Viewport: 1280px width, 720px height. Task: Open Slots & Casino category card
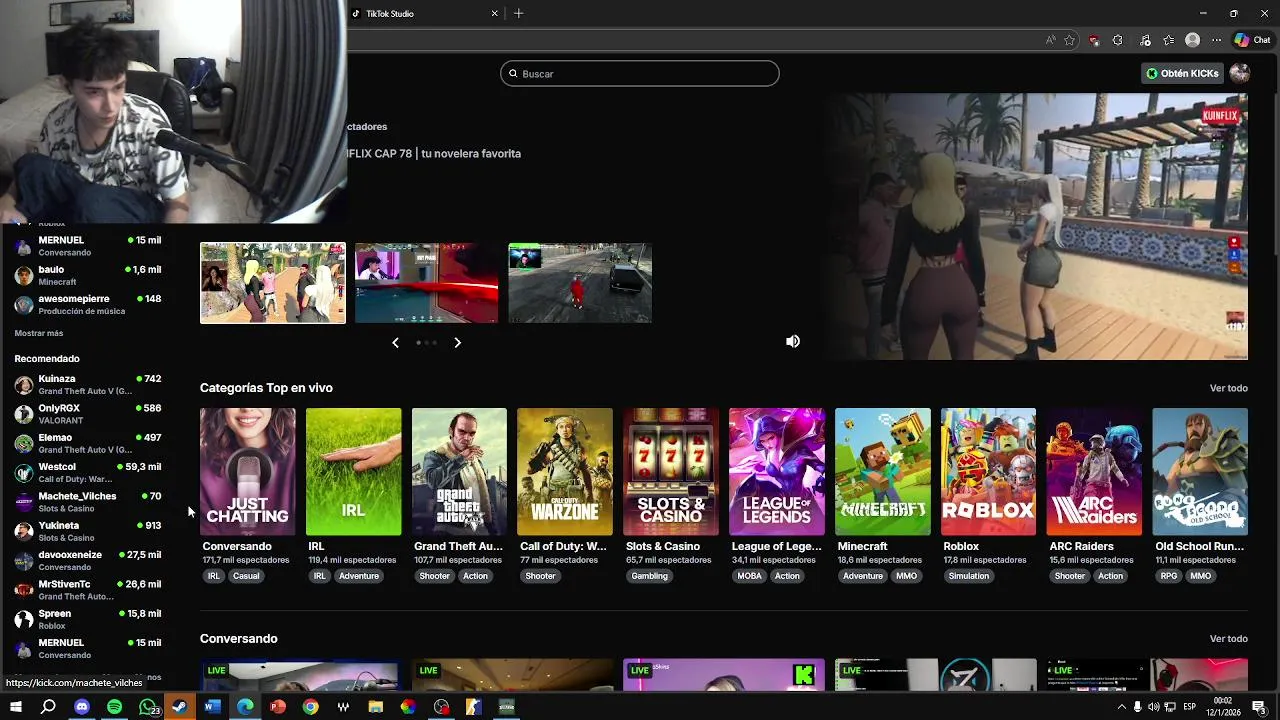tap(671, 471)
